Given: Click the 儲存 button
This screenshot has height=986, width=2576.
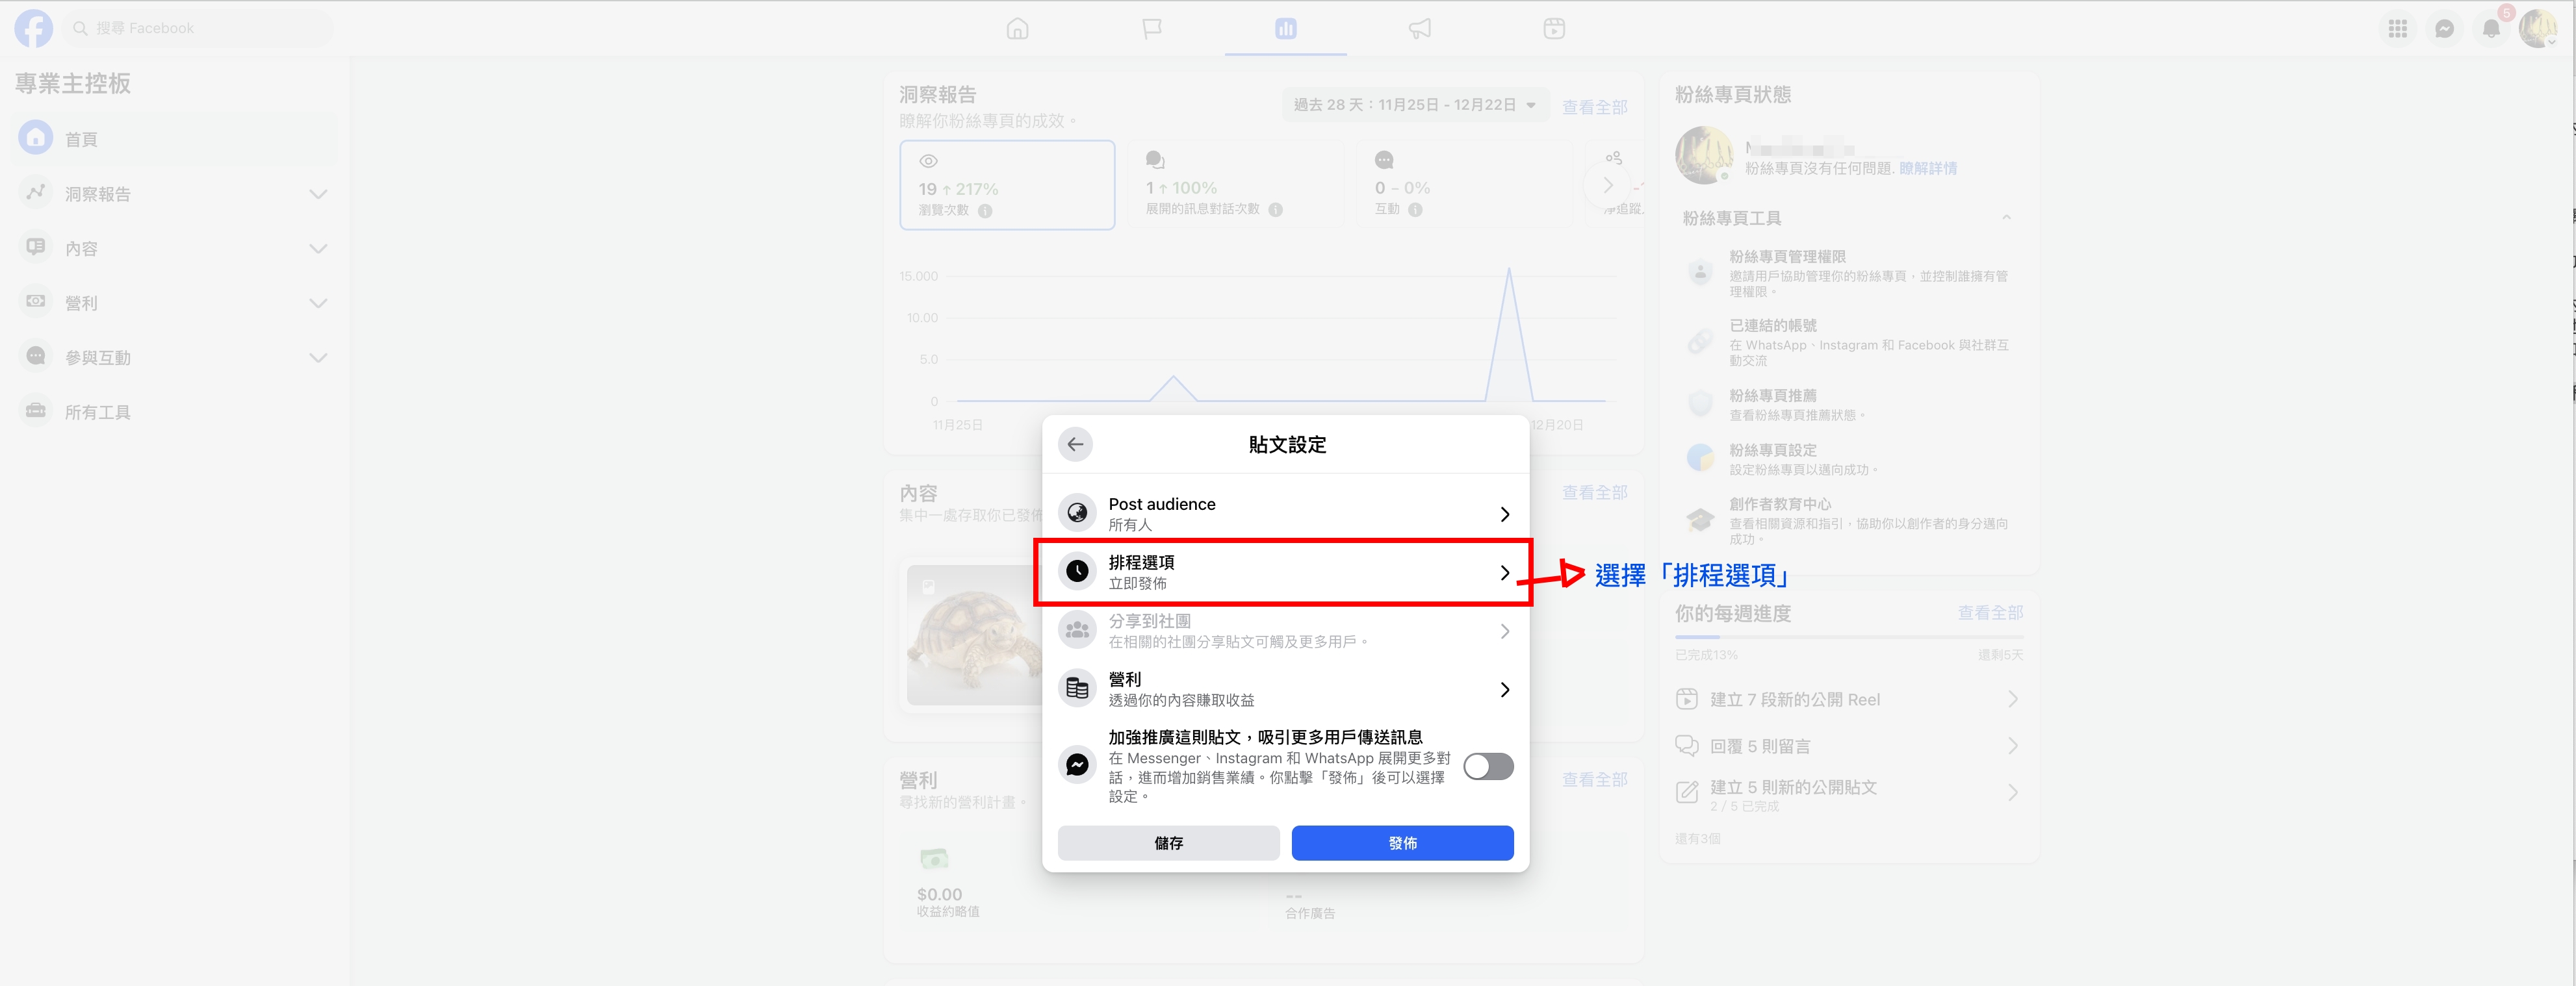Looking at the screenshot, I should (x=1168, y=843).
